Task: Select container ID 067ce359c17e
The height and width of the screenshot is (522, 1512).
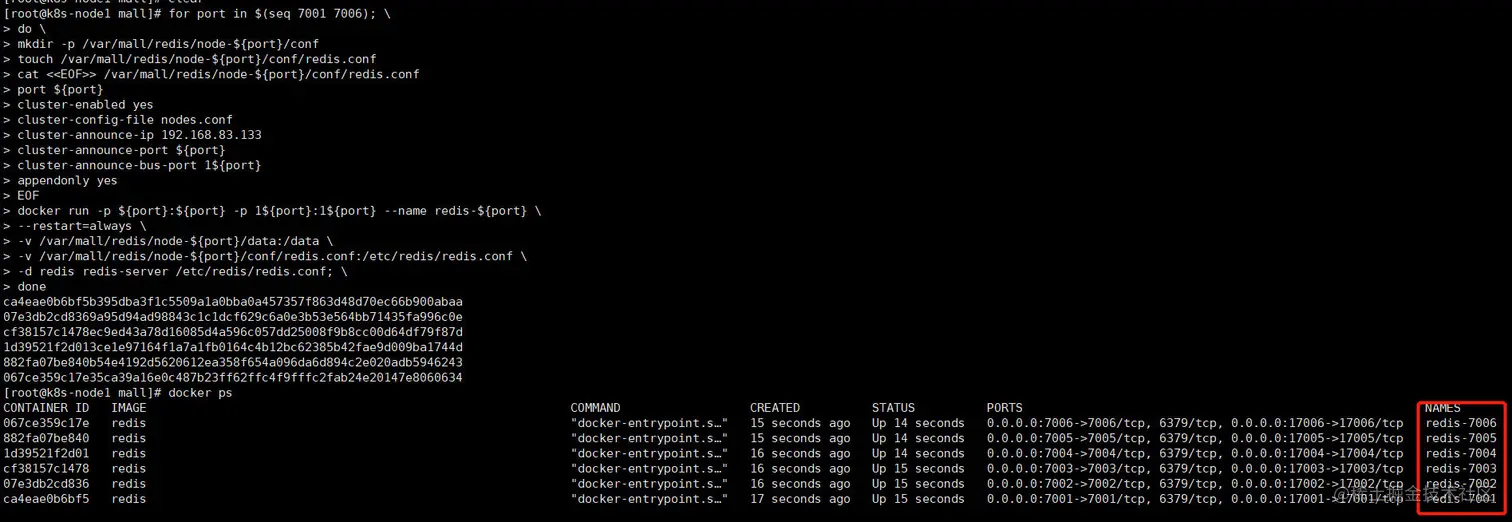Action: pyautogui.click(x=46, y=423)
